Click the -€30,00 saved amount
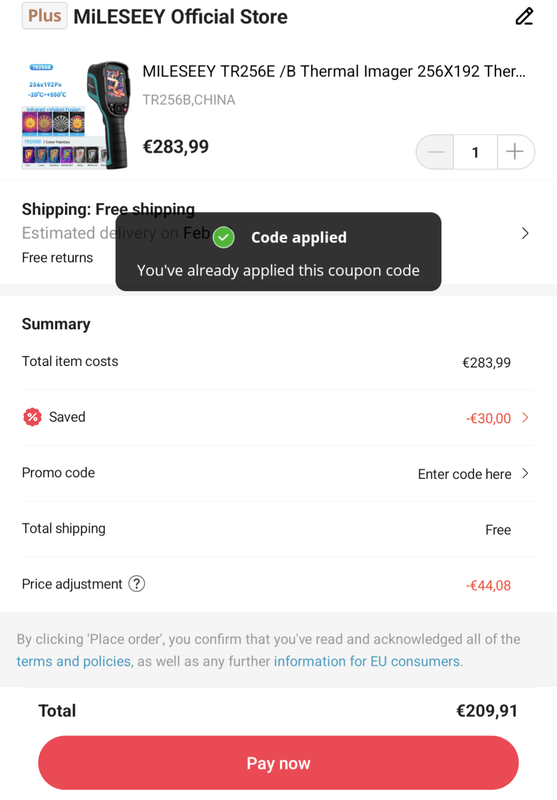Image resolution: width=557 pixels, height=800 pixels. point(488,418)
